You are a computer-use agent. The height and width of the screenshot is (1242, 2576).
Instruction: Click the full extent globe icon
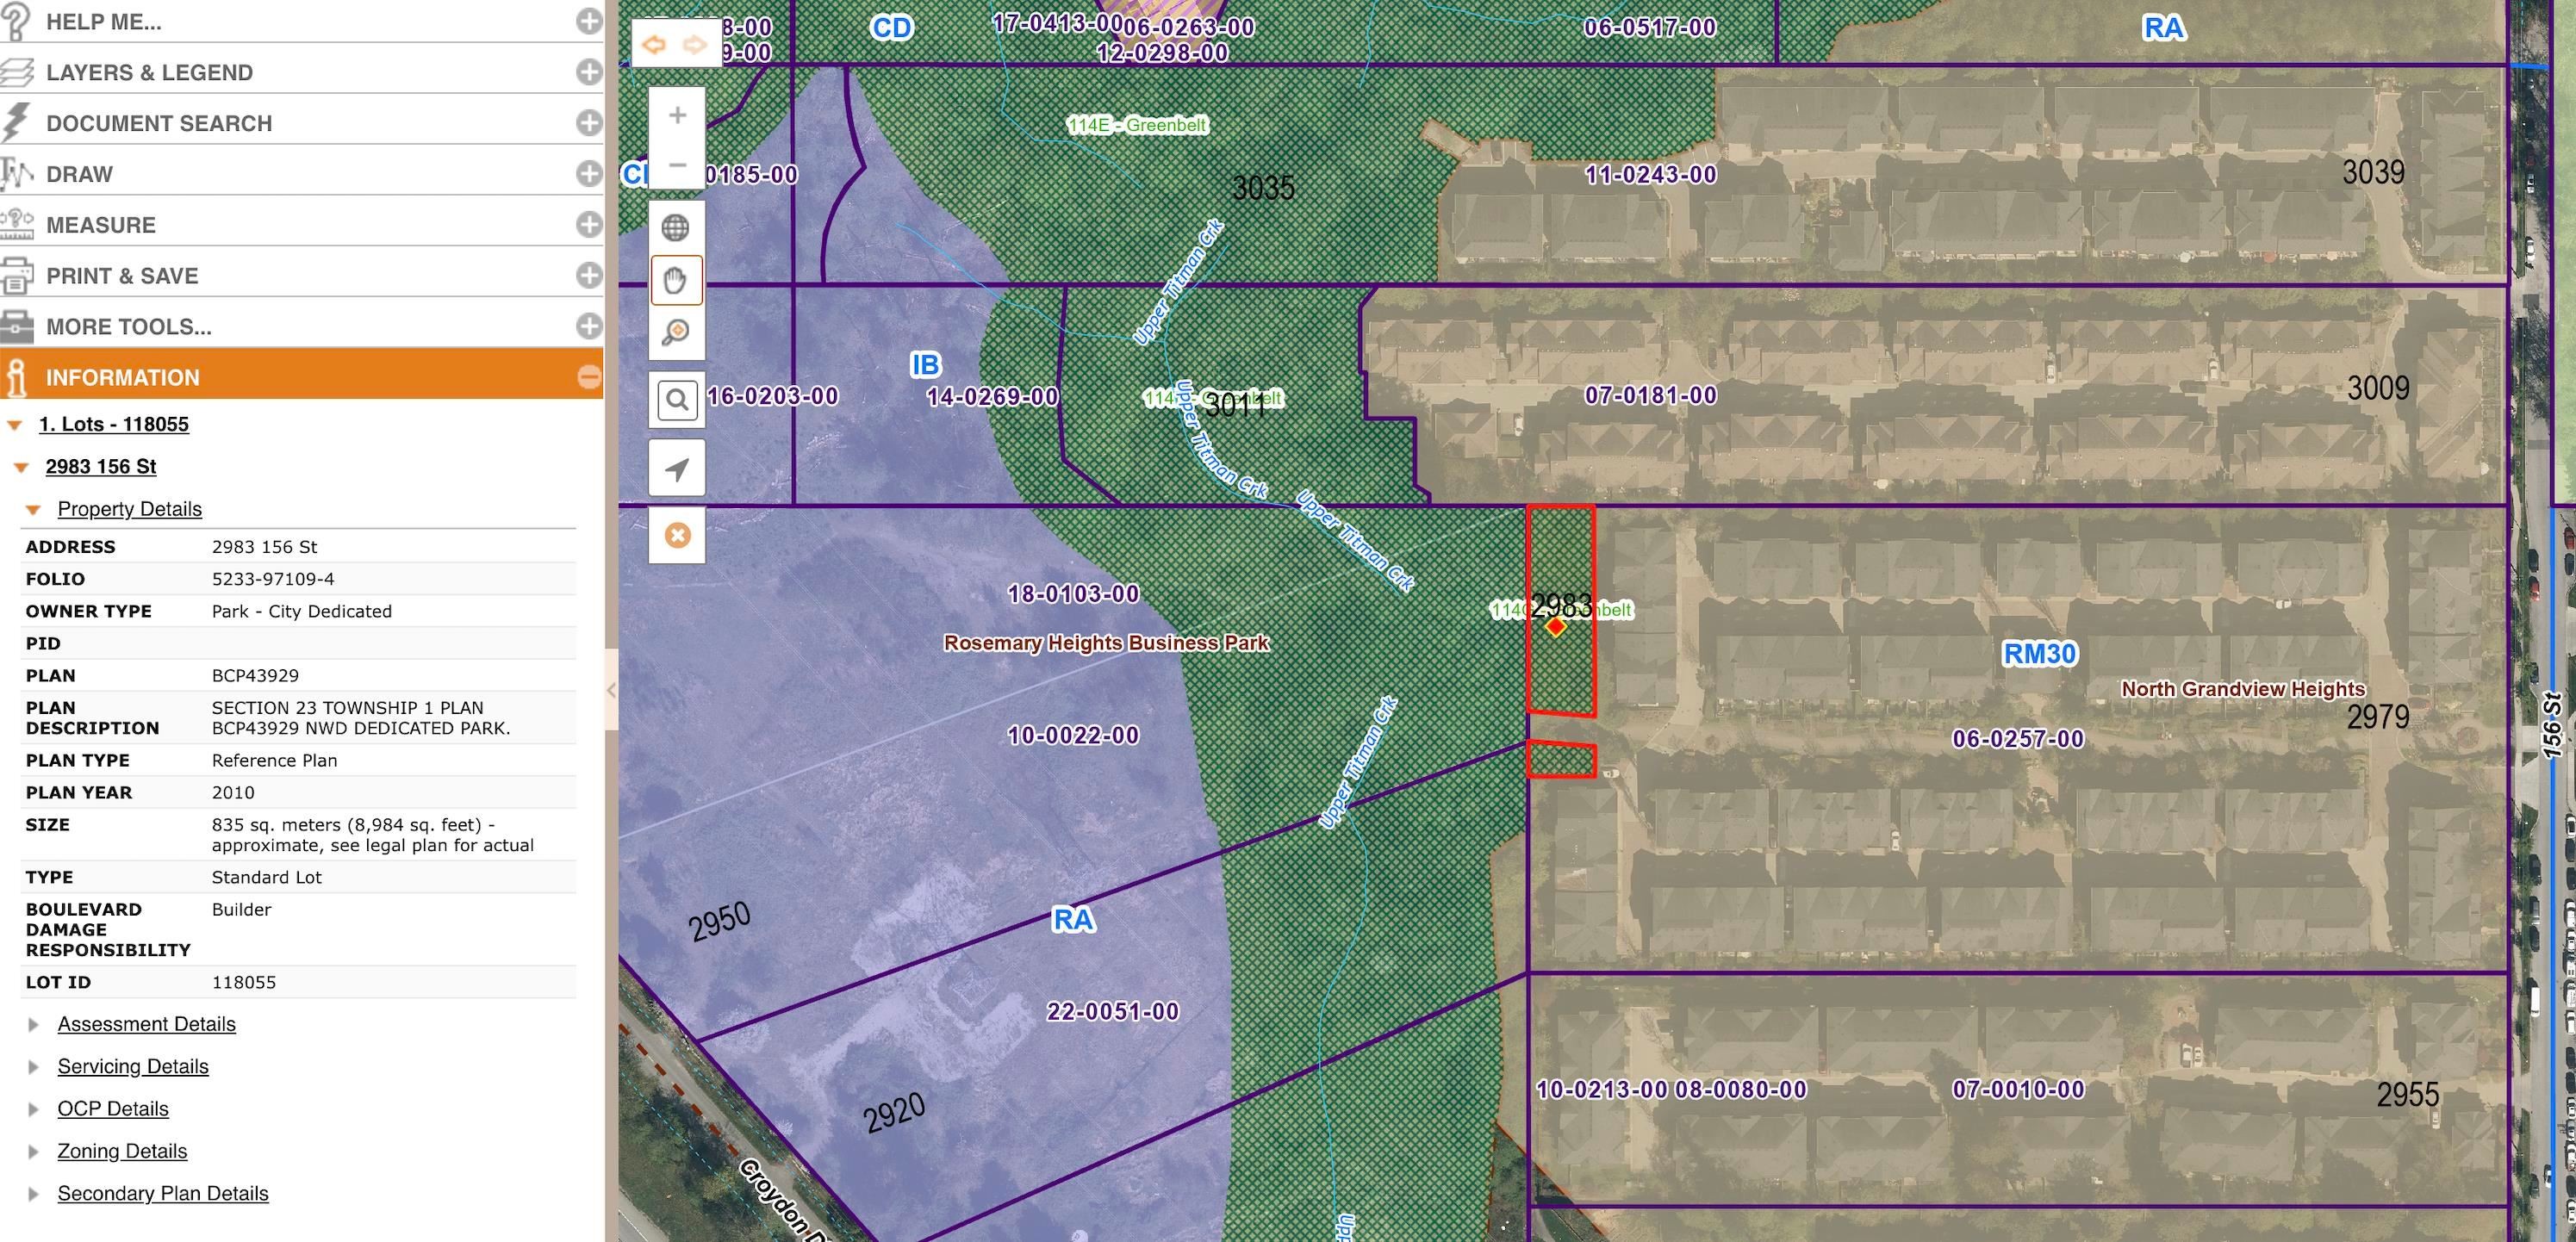676,228
